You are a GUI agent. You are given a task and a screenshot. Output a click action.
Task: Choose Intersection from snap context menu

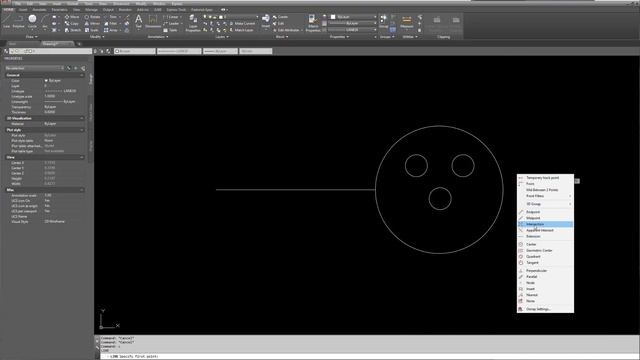click(x=545, y=224)
